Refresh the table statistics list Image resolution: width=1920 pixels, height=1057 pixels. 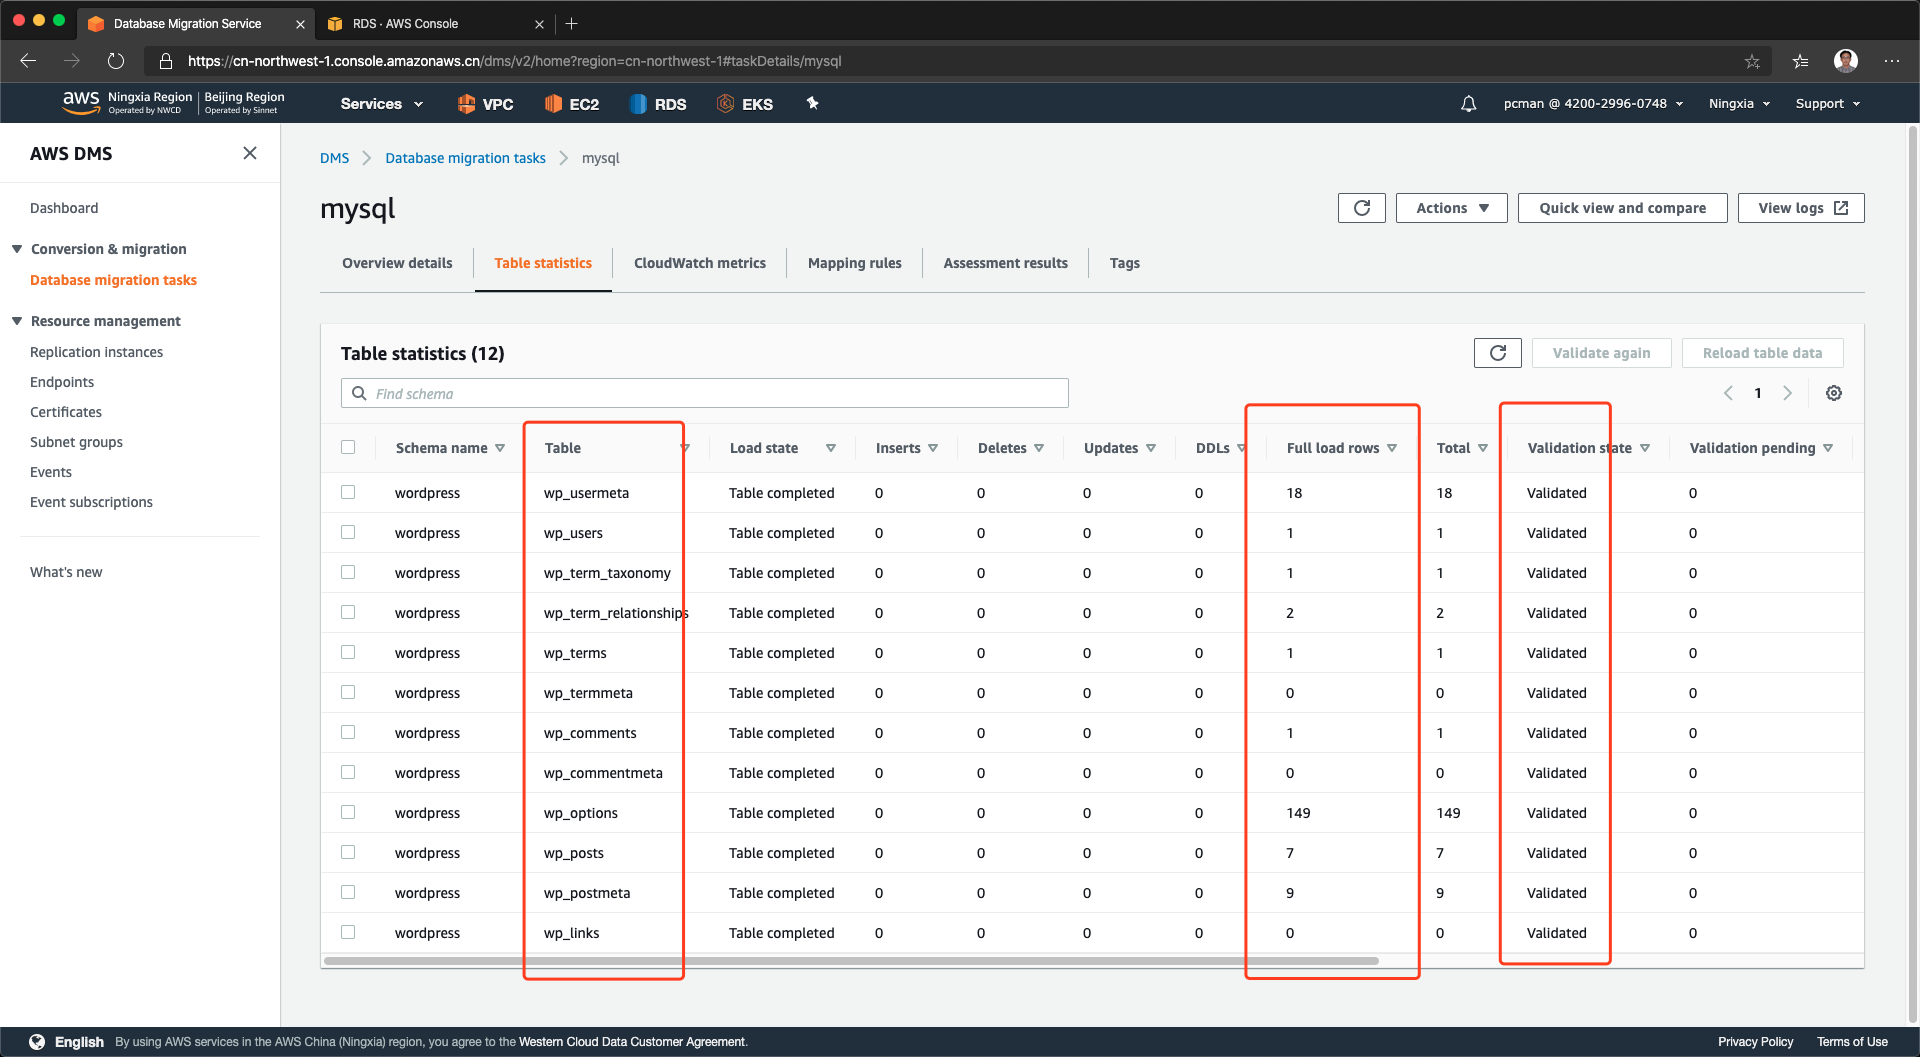pyautogui.click(x=1497, y=353)
